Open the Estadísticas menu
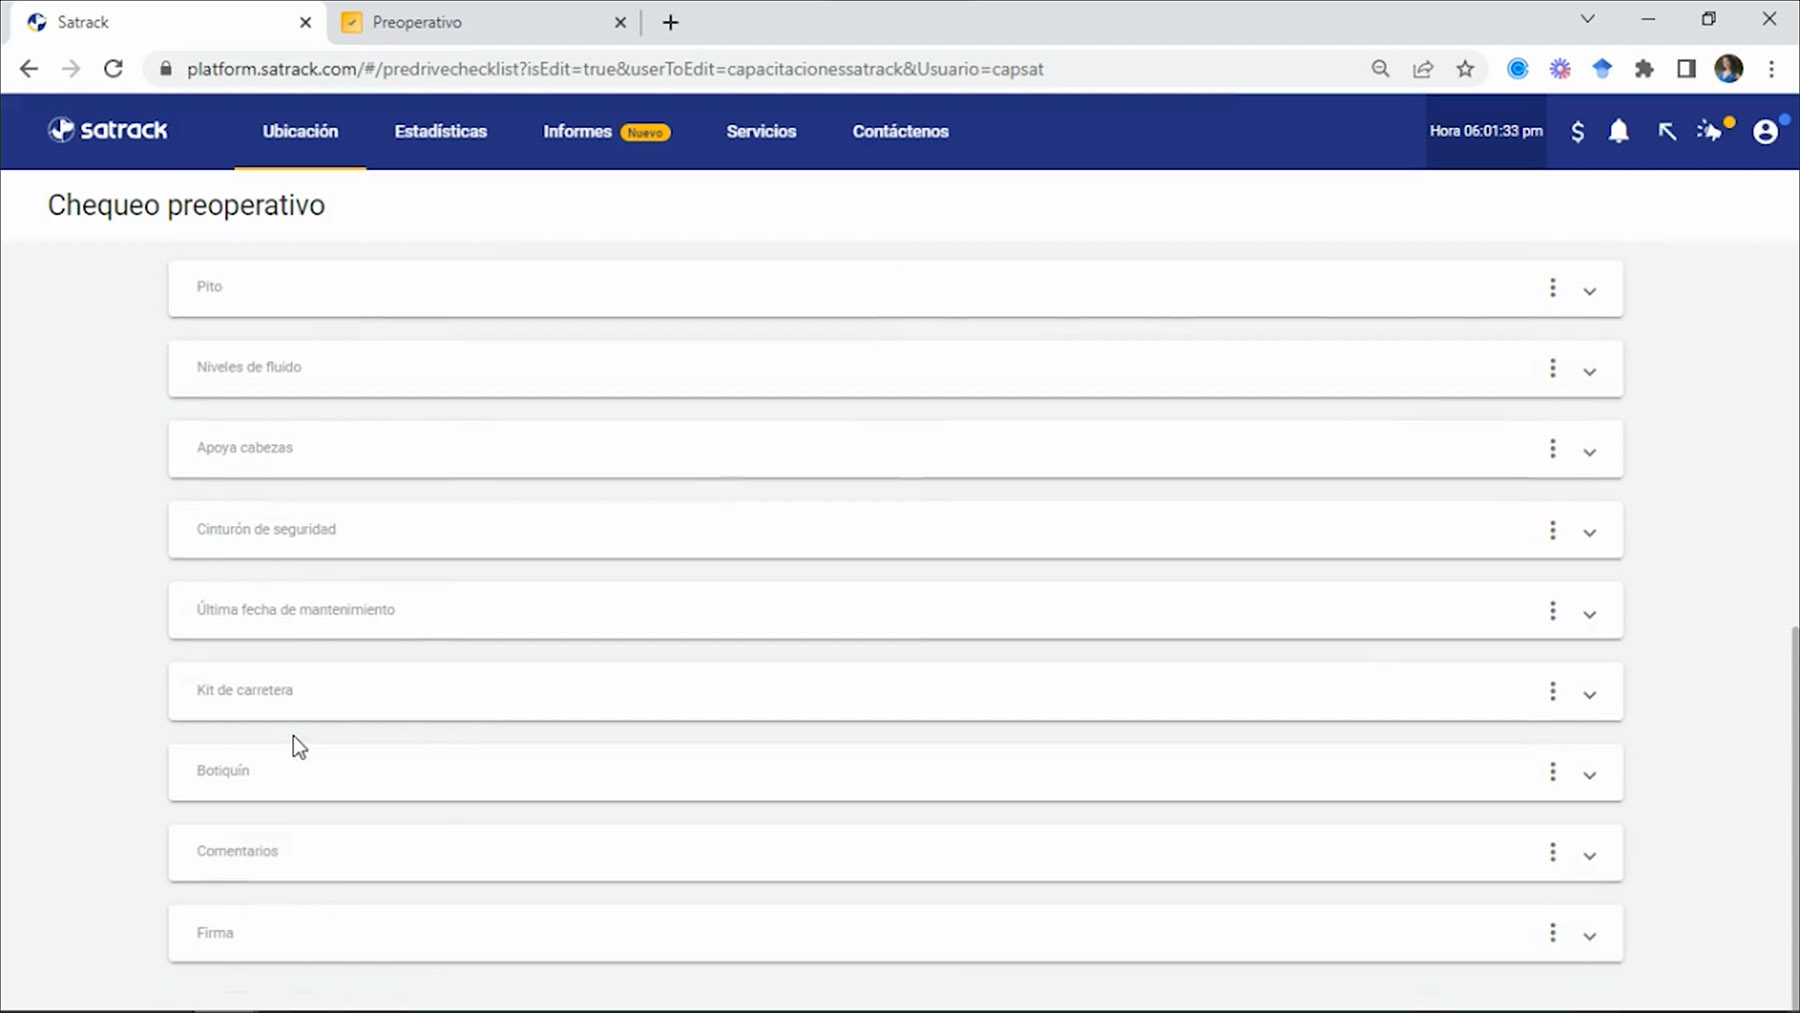 pyautogui.click(x=440, y=132)
